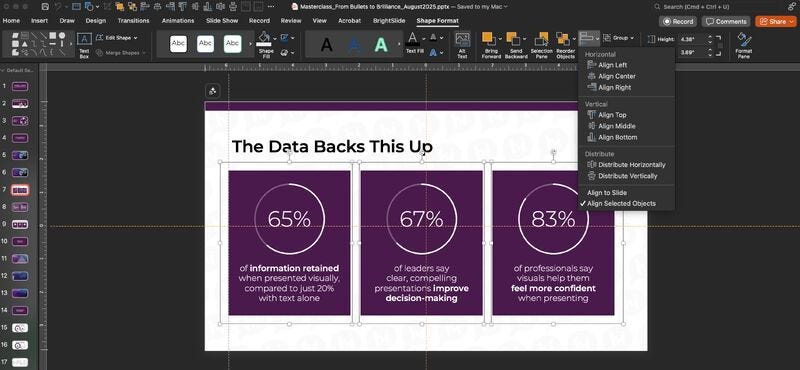The height and width of the screenshot is (370, 800).
Task: Select the second Abc shape style
Action: click(x=206, y=44)
